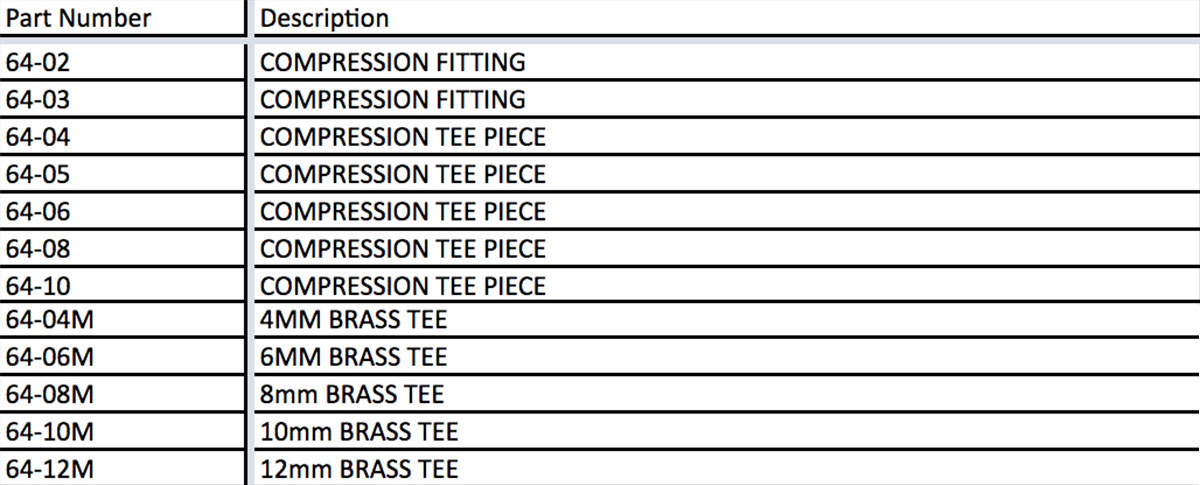
Task: Click the 4MM BRASS TEE description
Action: [x=353, y=321]
